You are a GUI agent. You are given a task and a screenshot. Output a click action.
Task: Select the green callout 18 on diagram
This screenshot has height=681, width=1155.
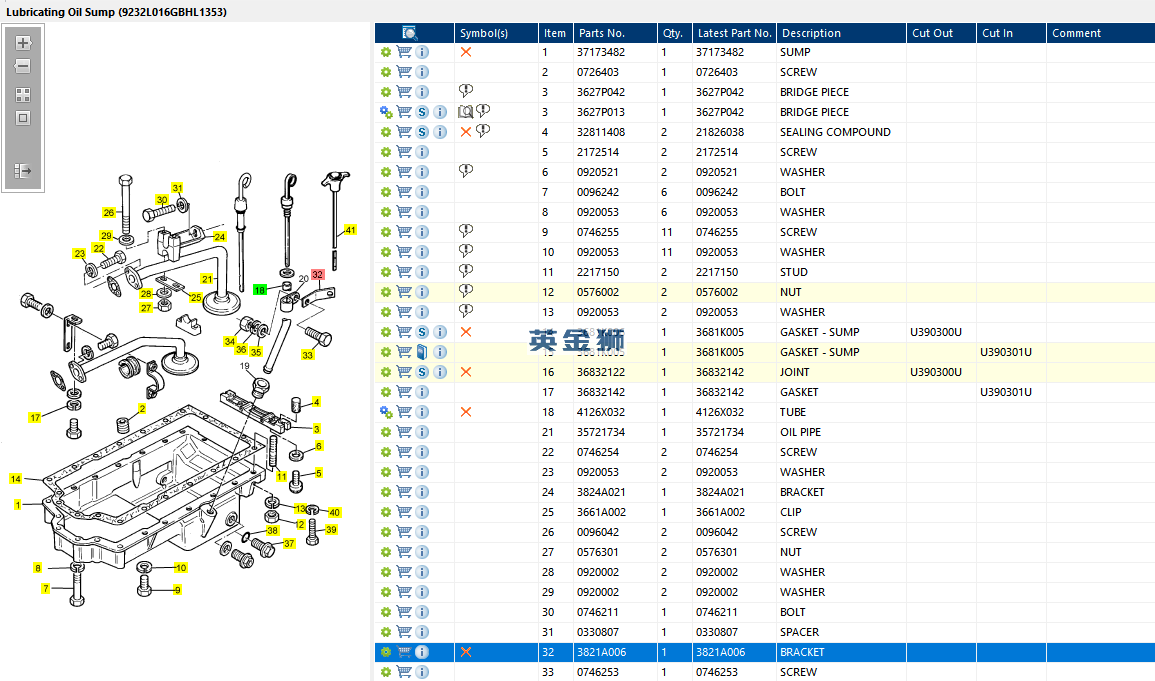(260, 290)
